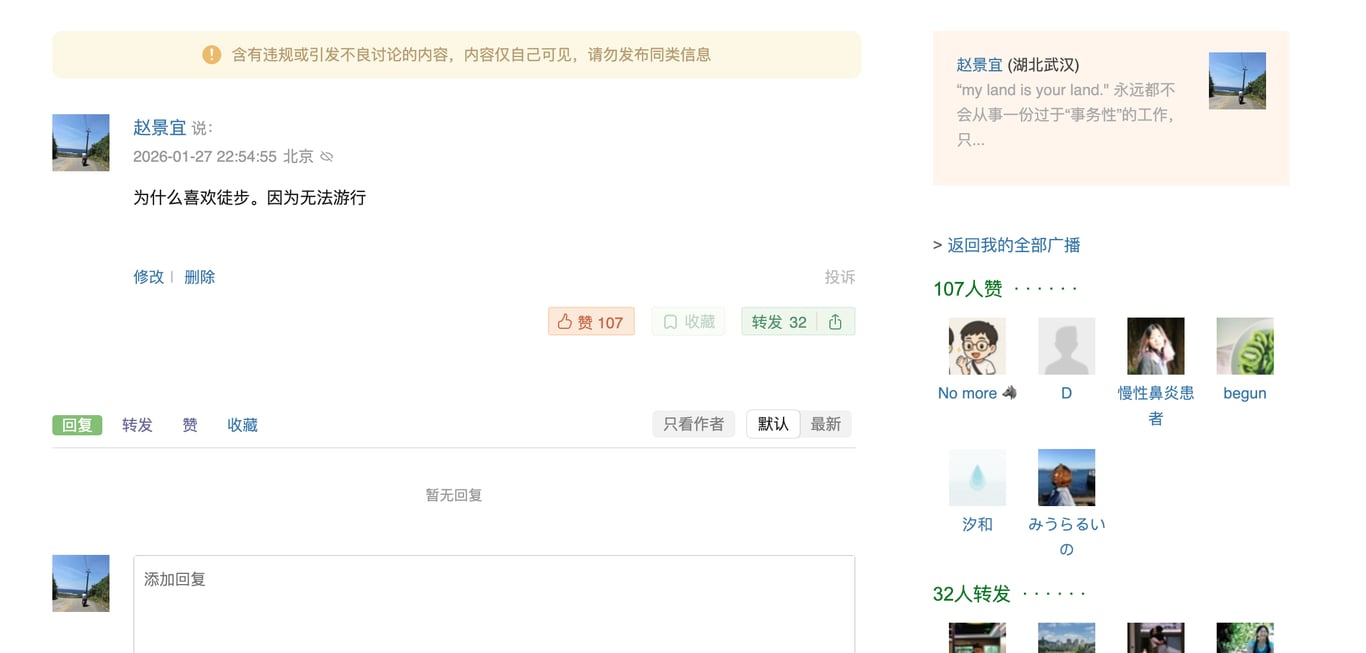The width and height of the screenshot is (1366, 653).
Task: Open the gray default avatar of D
Action: click(1066, 346)
